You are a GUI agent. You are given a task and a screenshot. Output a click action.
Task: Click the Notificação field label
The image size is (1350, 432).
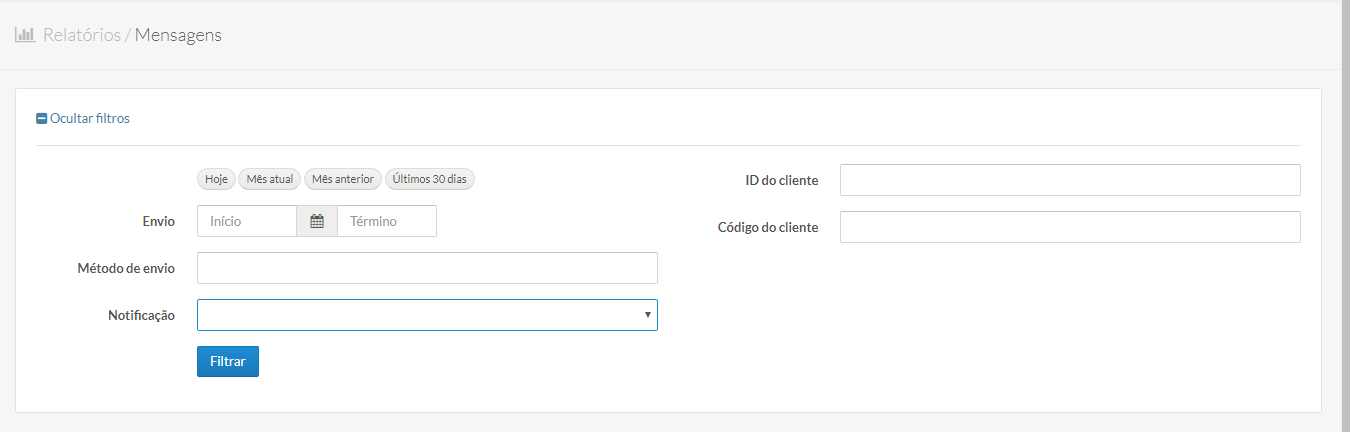[x=141, y=315]
